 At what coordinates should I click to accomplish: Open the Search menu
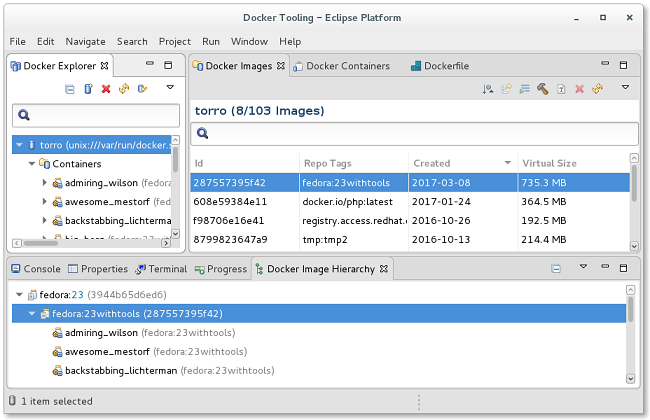pos(132,41)
